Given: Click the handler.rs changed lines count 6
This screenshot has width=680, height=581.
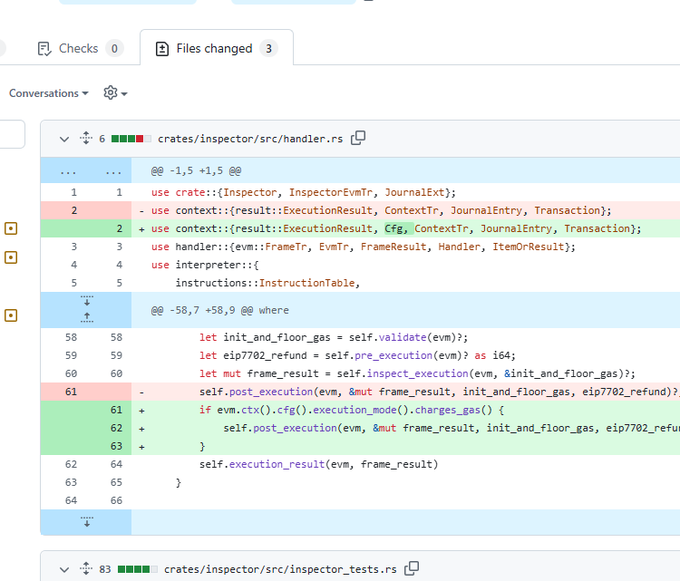Looking at the screenshot, I should [x=102, y=139].
